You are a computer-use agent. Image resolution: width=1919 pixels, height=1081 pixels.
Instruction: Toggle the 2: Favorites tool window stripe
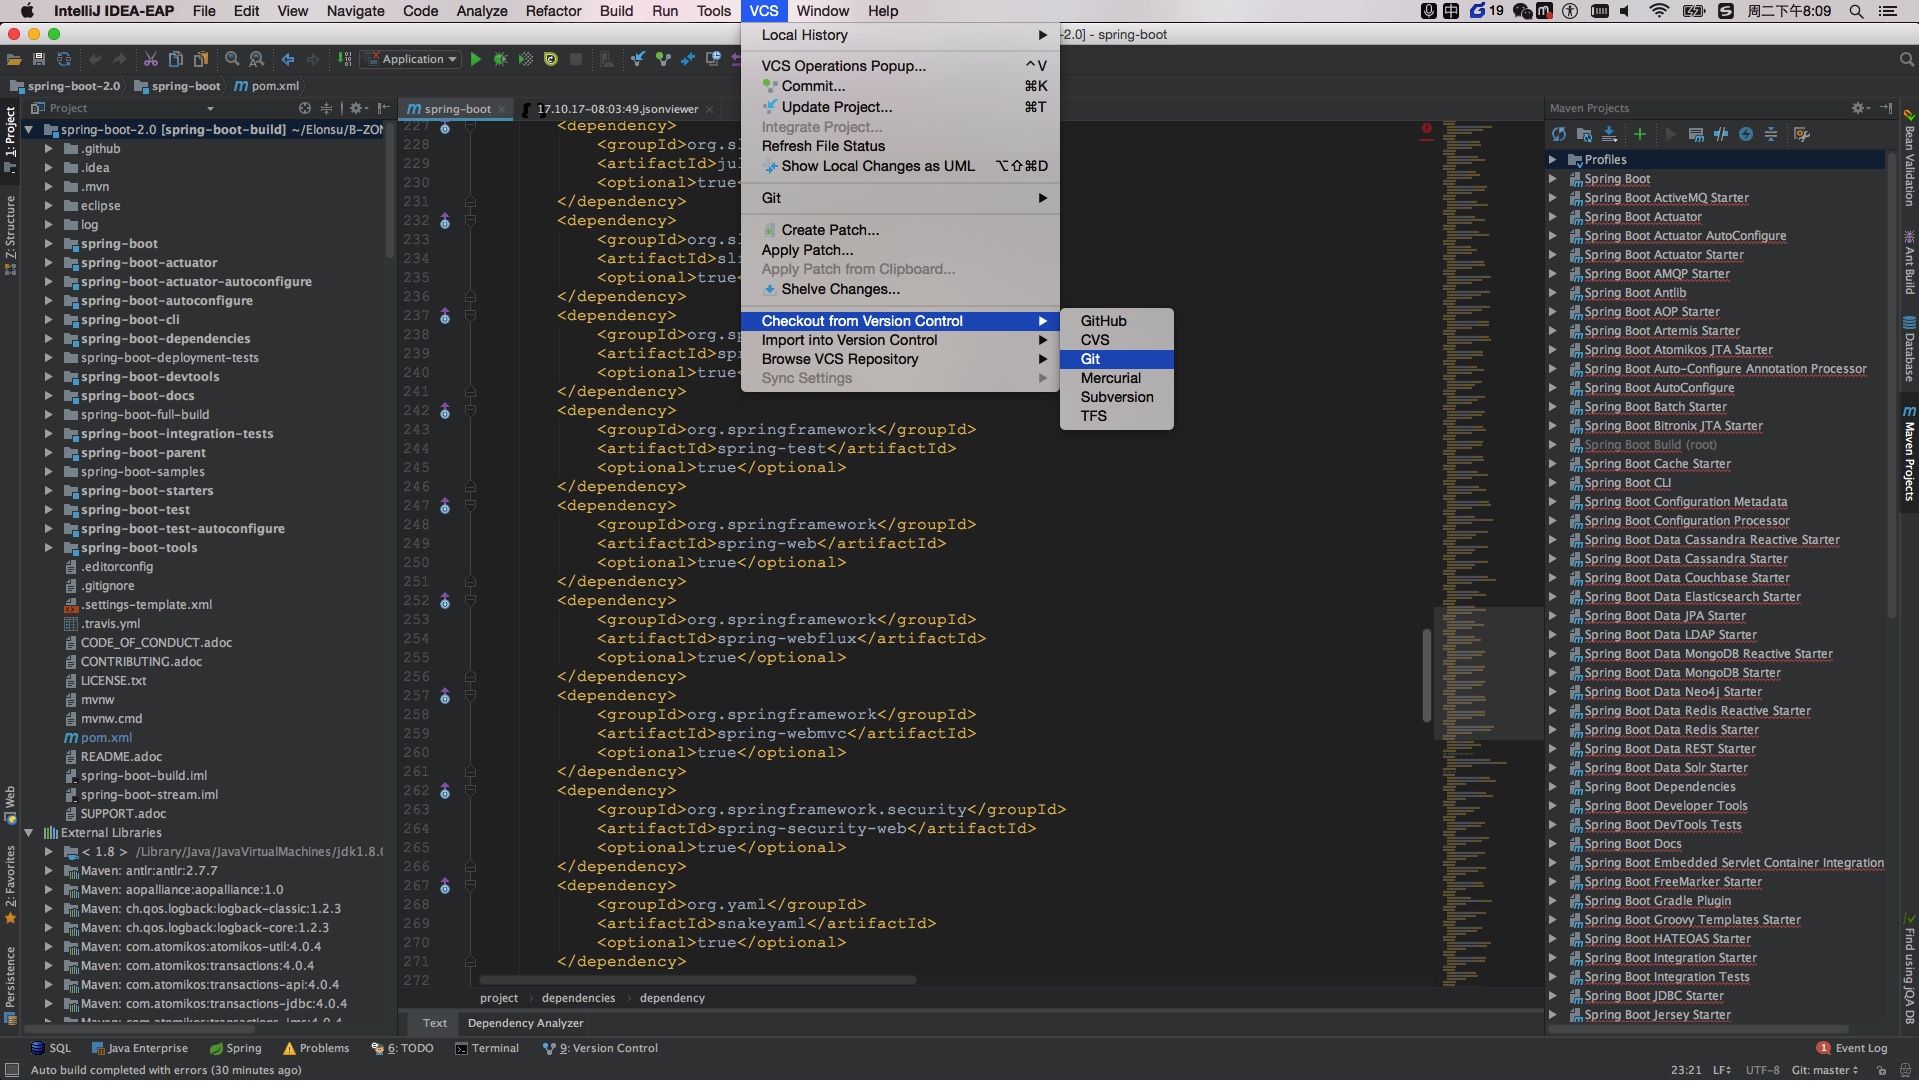coord(10,884)
